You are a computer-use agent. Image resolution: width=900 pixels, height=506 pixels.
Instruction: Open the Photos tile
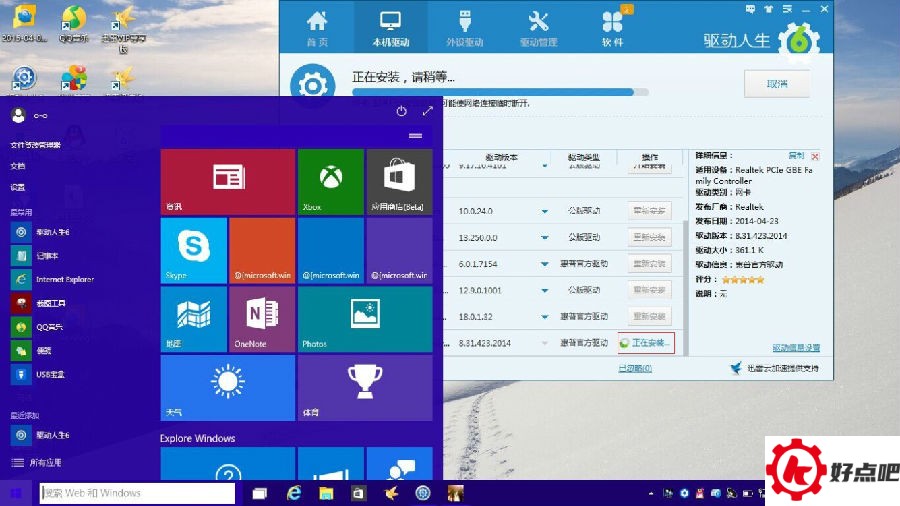point(365,319)
